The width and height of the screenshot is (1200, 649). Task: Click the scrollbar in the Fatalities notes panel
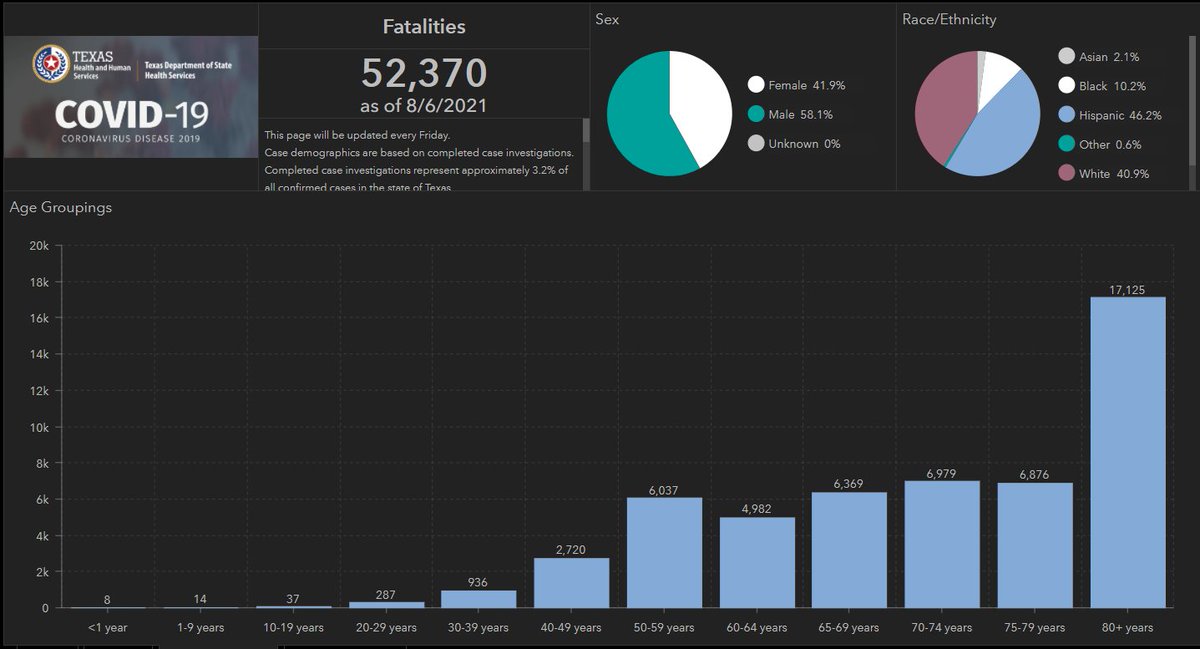click(x=586, y=130)
